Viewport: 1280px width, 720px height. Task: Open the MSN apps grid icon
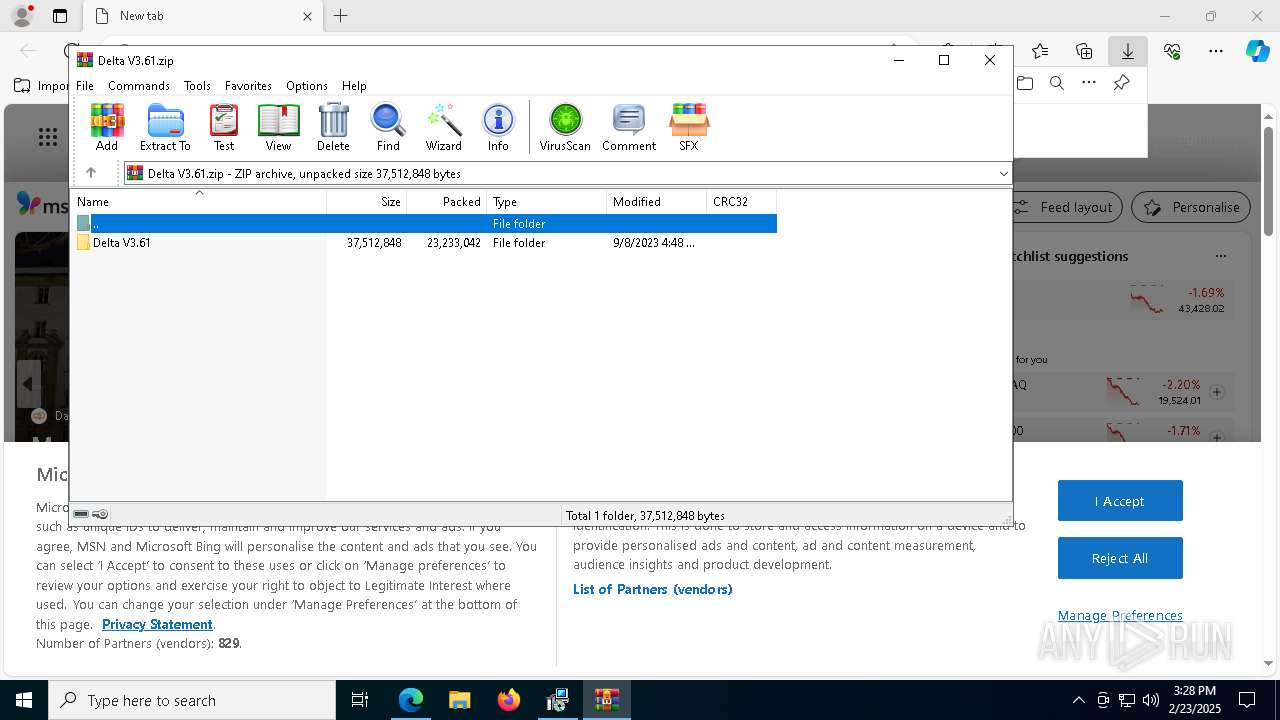click(47, 137)
